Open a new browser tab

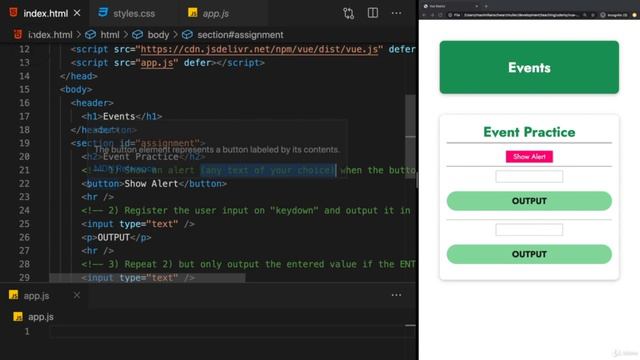click(x=486, y=6)
